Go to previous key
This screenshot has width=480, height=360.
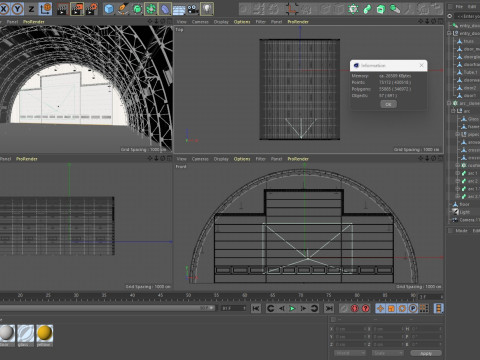(x=270, y=308)
